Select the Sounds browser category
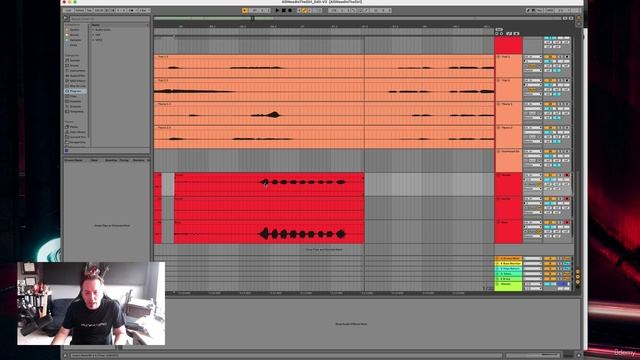The image size is (640, 360). click(75, 60)
